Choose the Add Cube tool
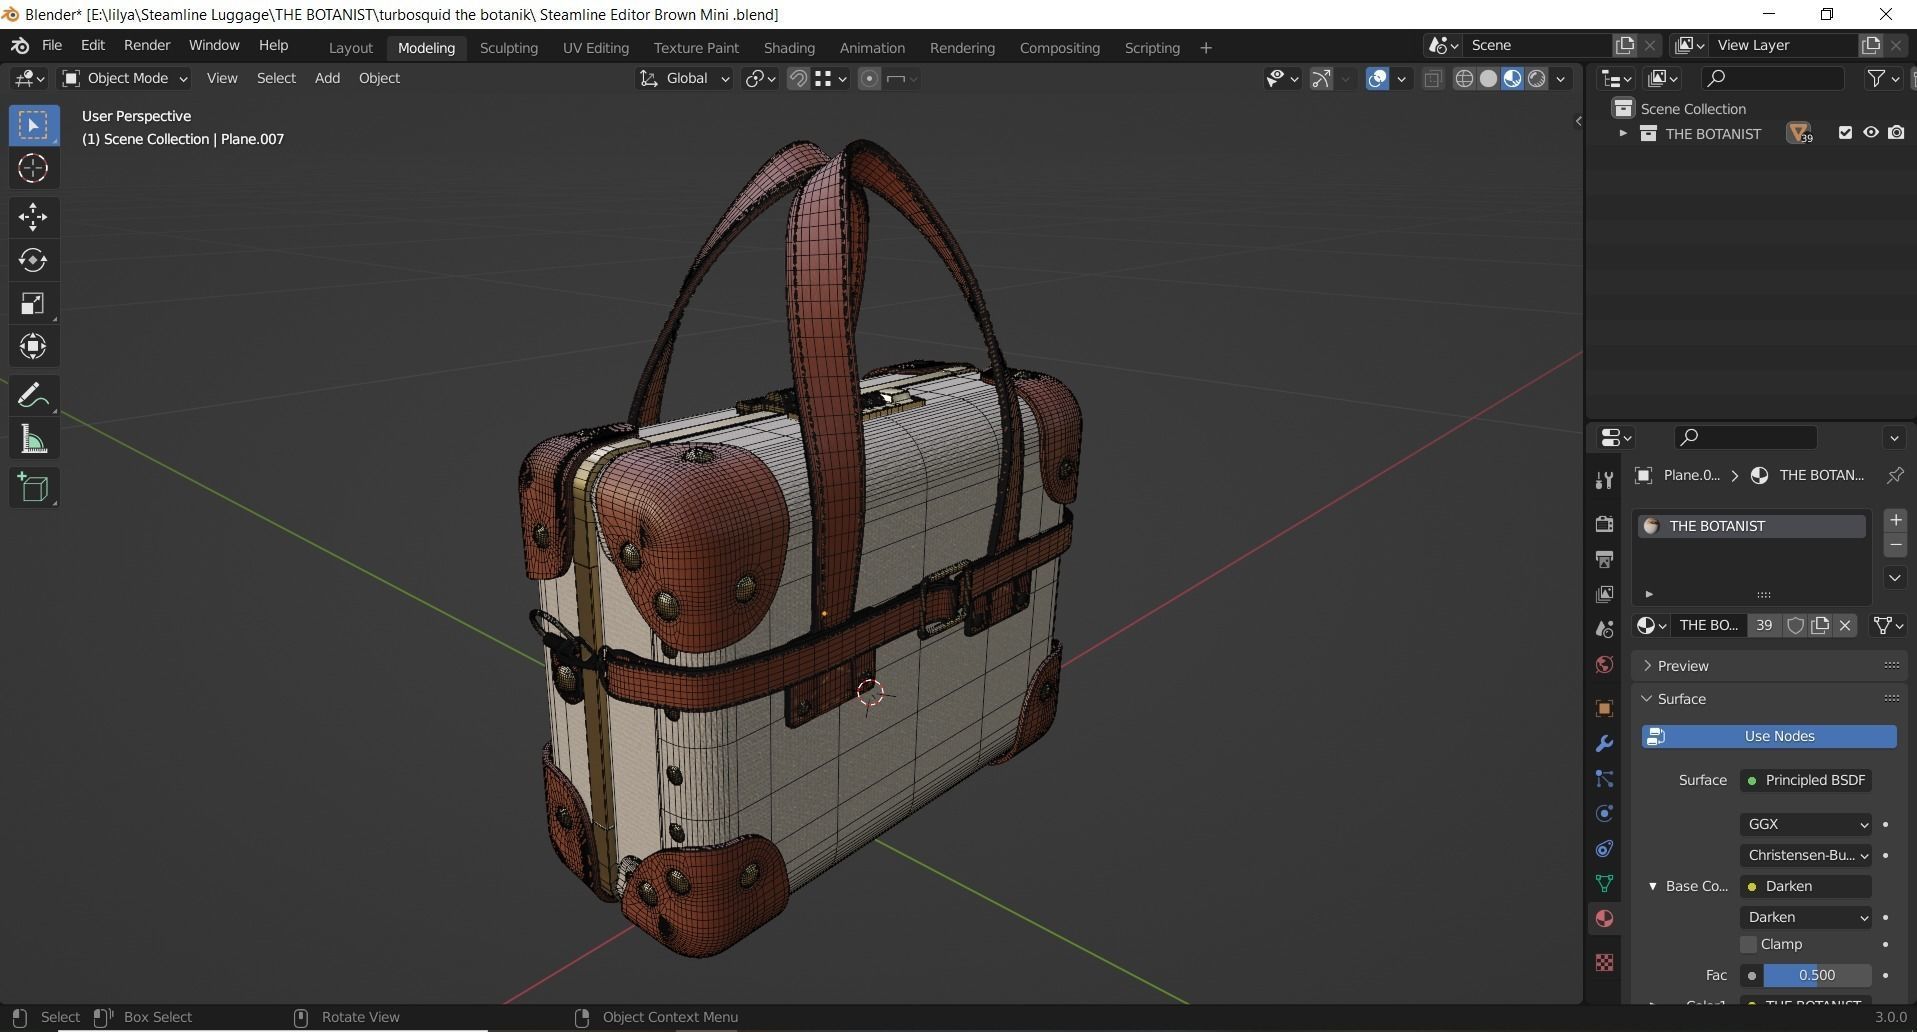Viewport: 1917px width, 1032px height. [x=33, y=488]
